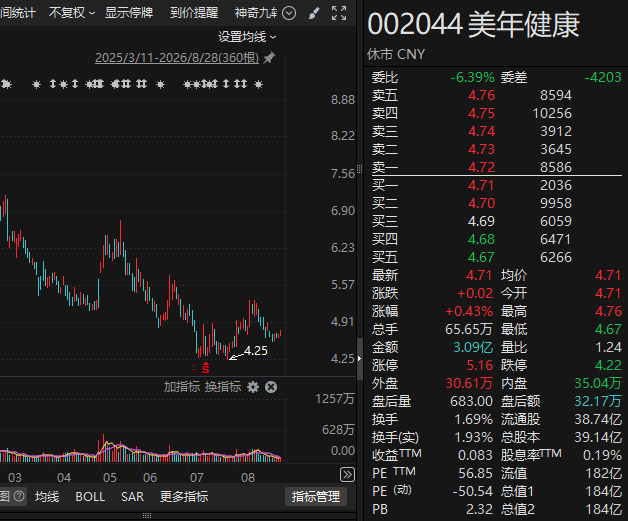Click the side panel vertical scrollbar
This screenshot has height=521, width=628.
point(360,358)
